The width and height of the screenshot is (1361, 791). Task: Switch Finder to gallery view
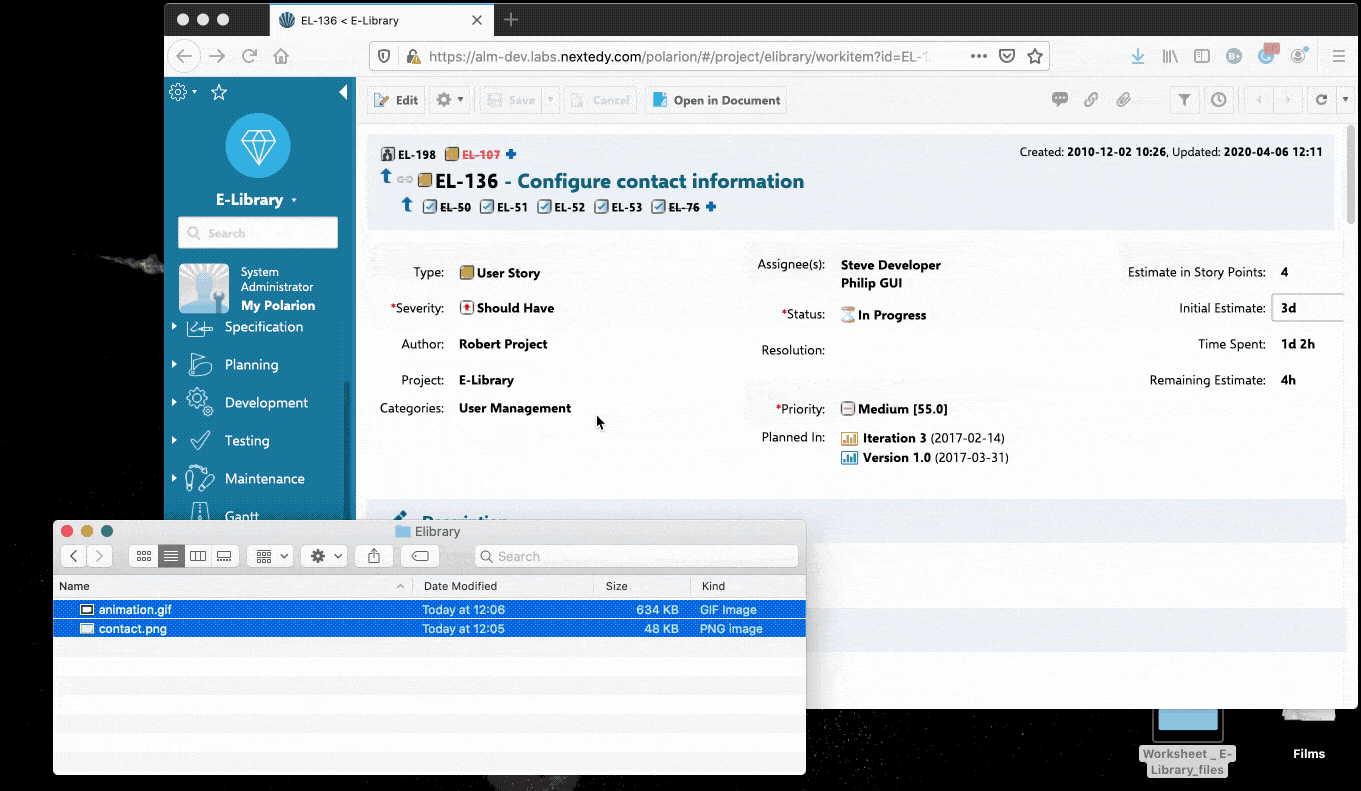click(225, 556)
